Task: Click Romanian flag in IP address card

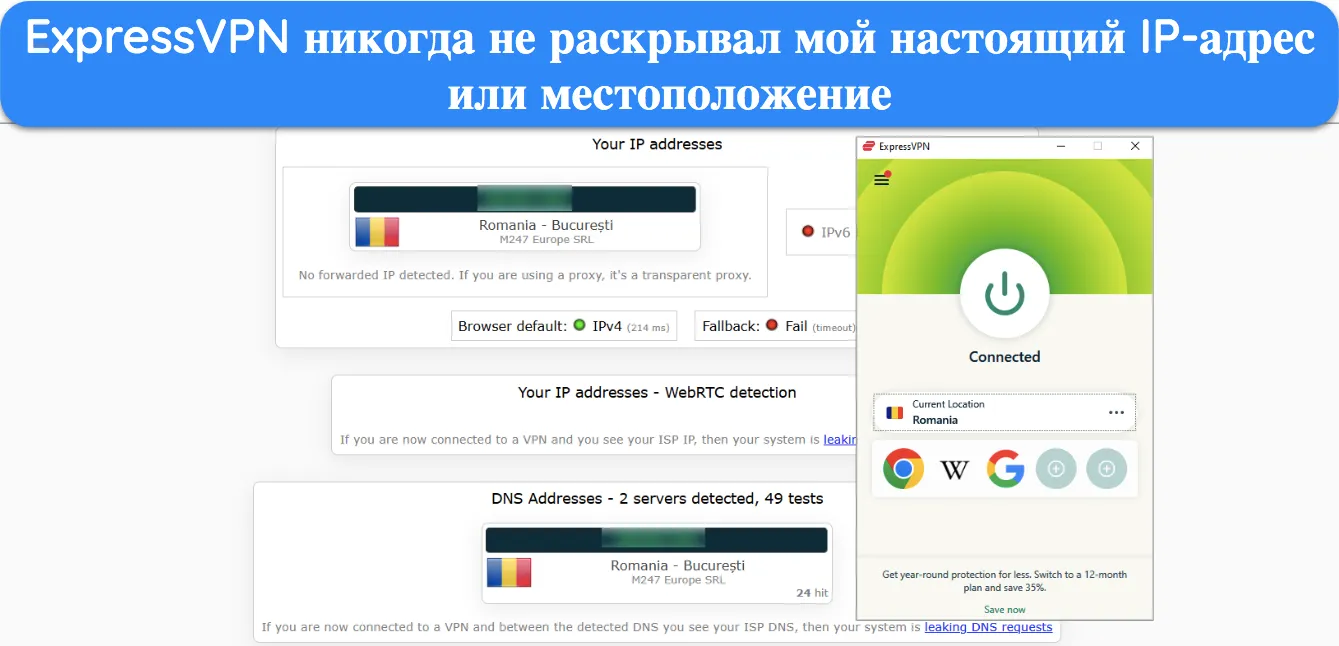Action: click(377, 232)
